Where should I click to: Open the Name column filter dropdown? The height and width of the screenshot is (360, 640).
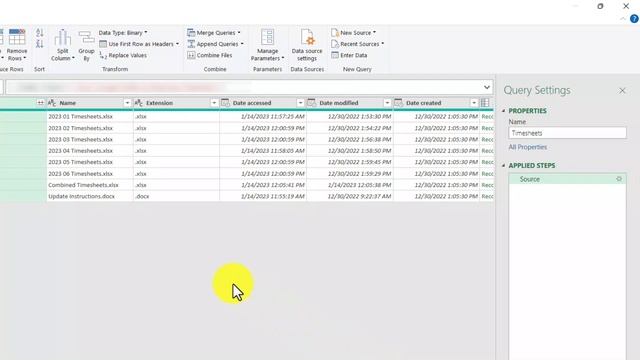[x=127, y=103]
